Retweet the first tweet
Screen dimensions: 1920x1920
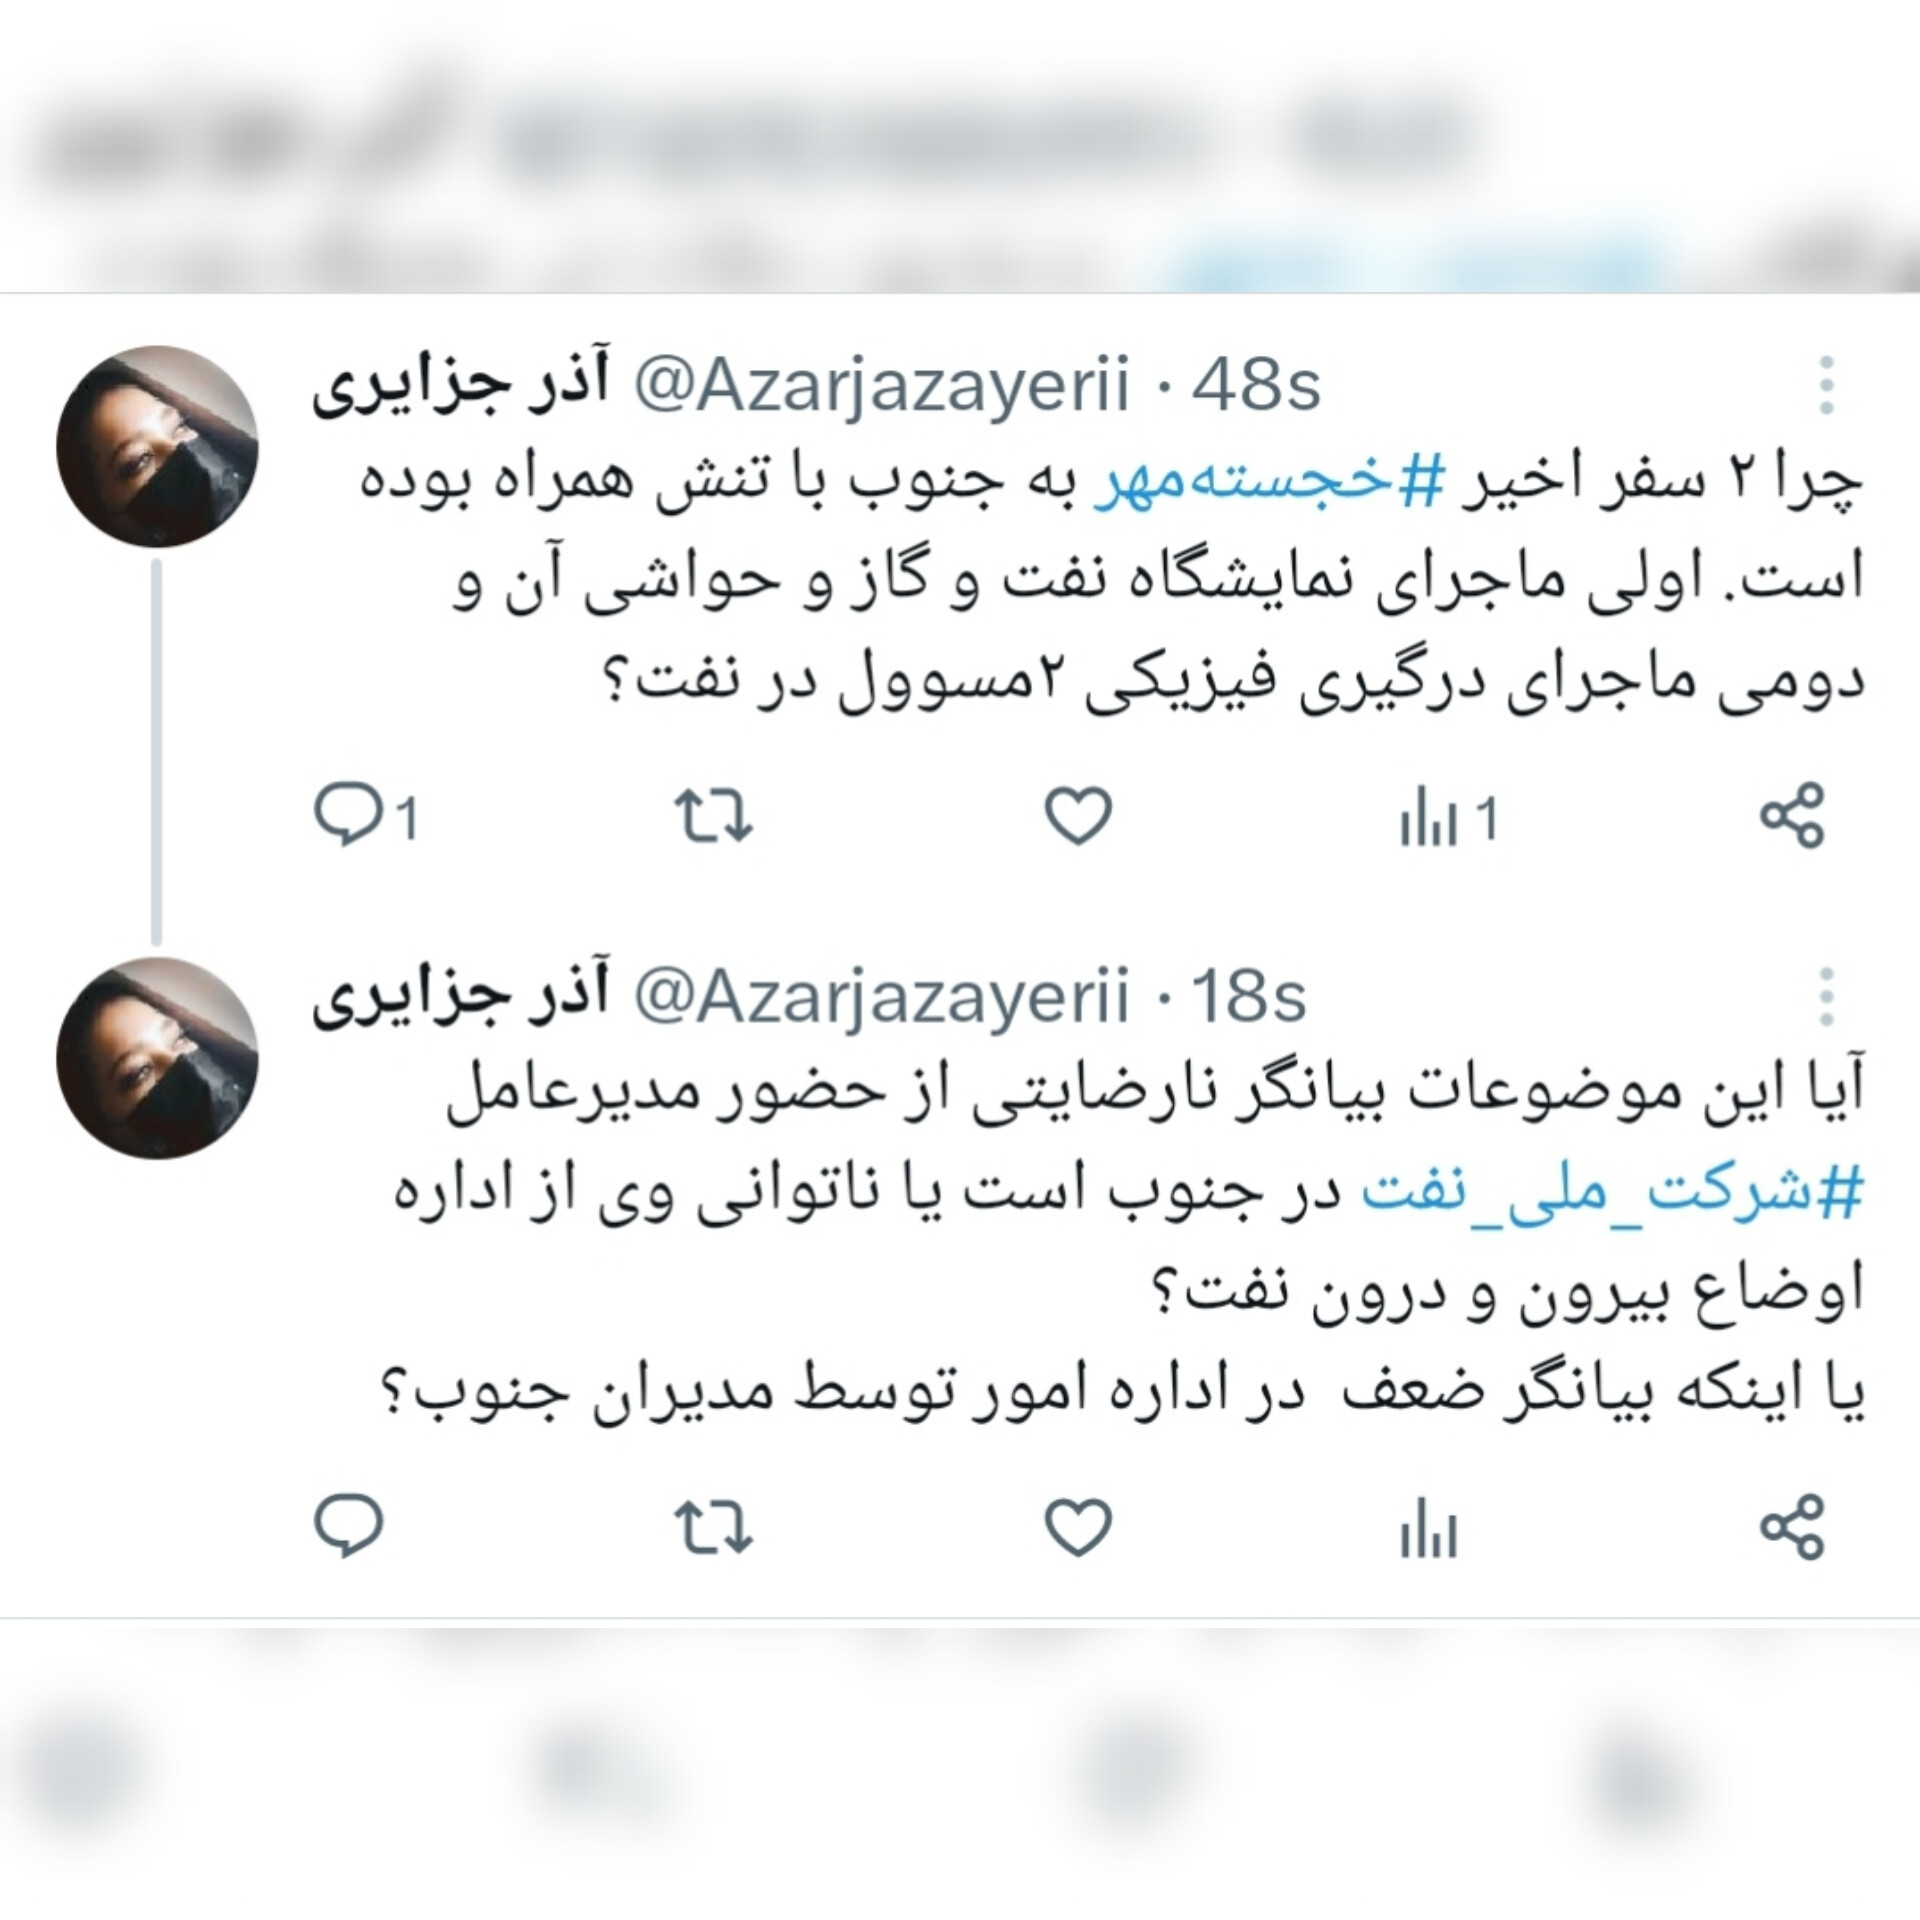tap(712, 817)
